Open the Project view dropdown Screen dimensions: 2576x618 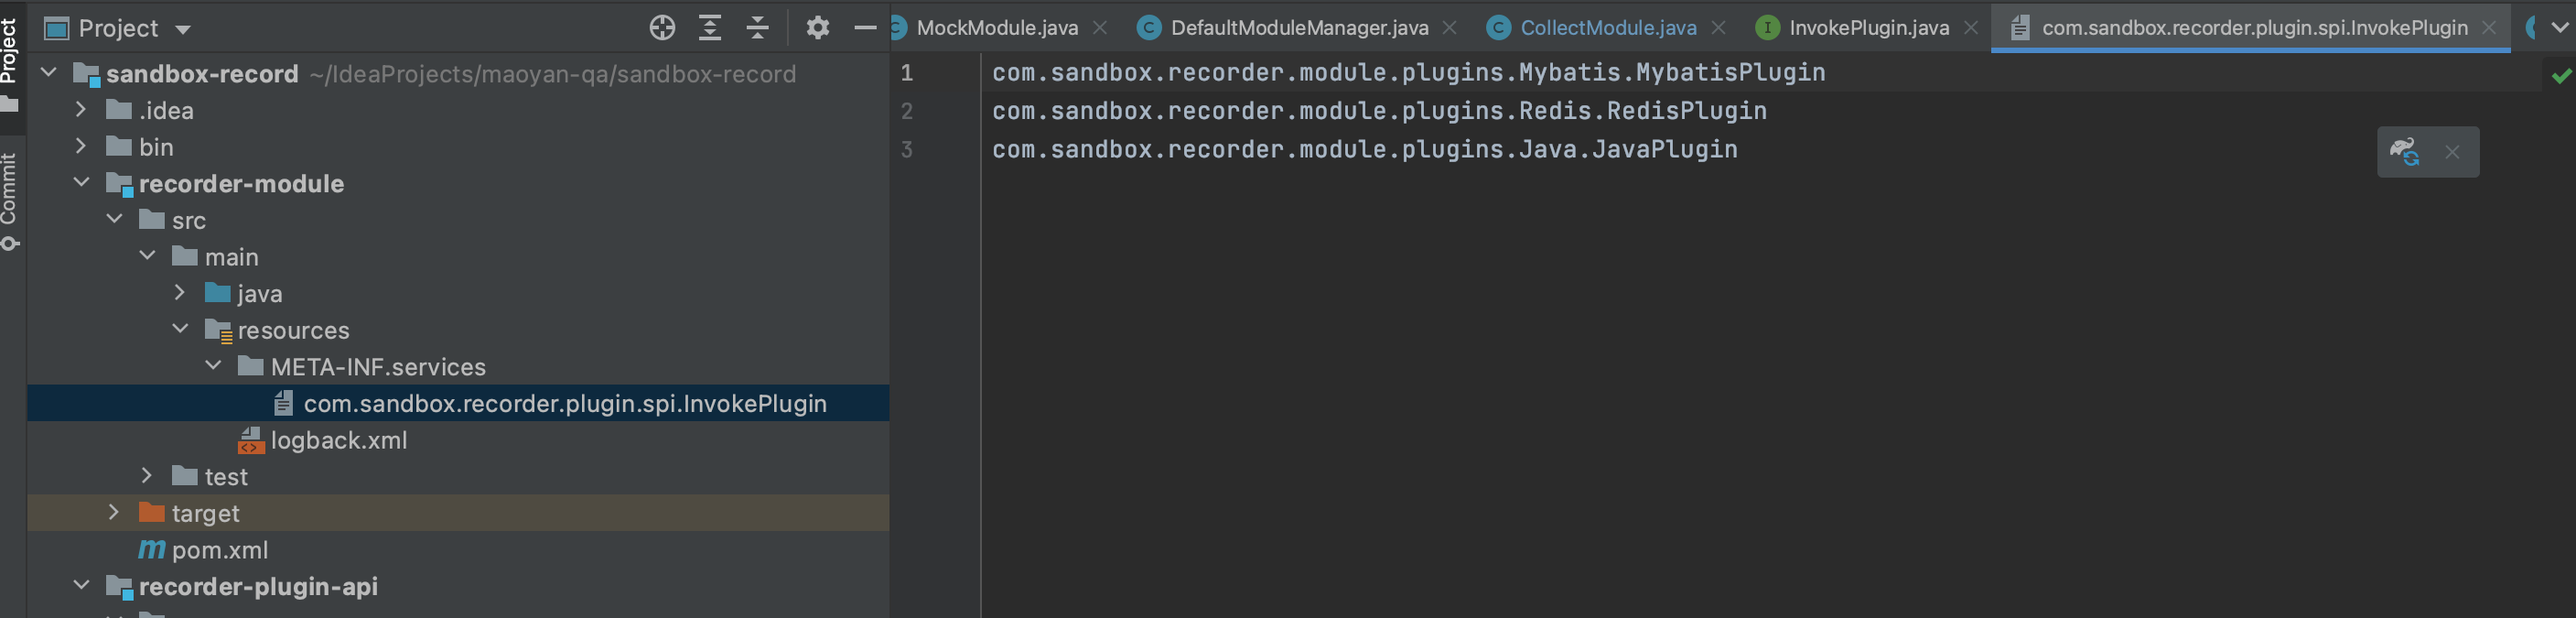[183, 29]
